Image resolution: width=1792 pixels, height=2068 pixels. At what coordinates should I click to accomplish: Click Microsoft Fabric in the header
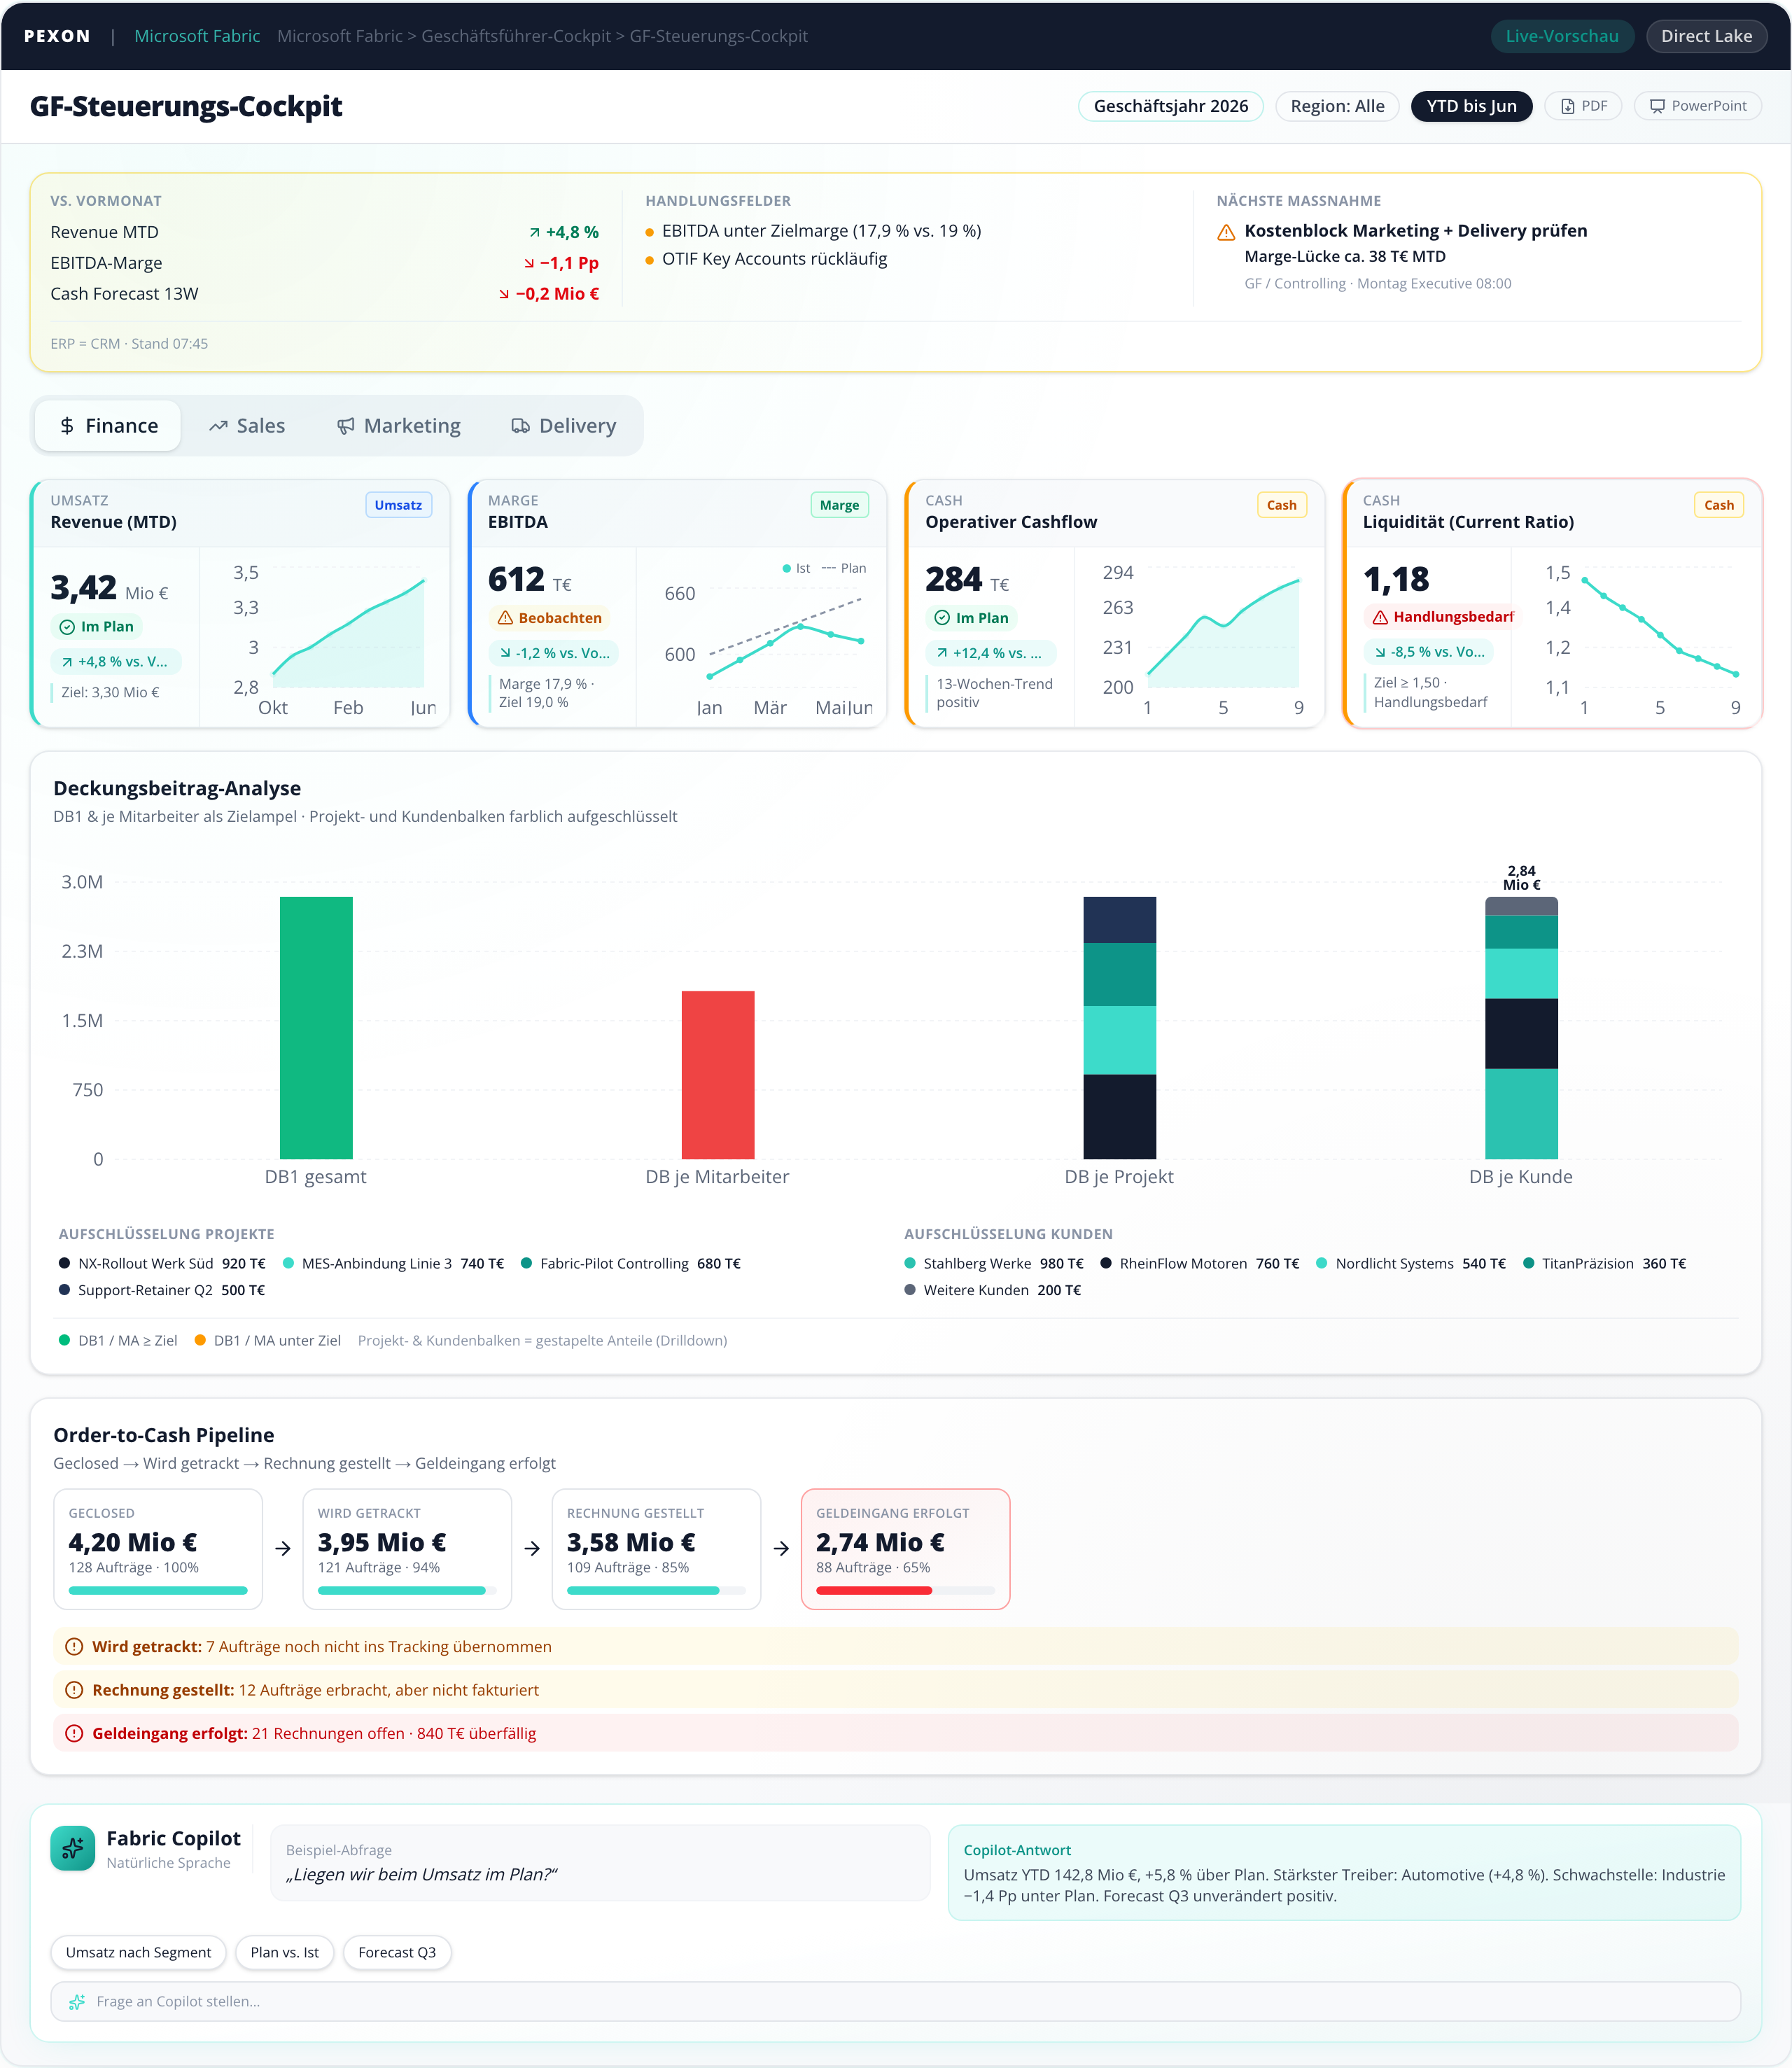point(197,36)
